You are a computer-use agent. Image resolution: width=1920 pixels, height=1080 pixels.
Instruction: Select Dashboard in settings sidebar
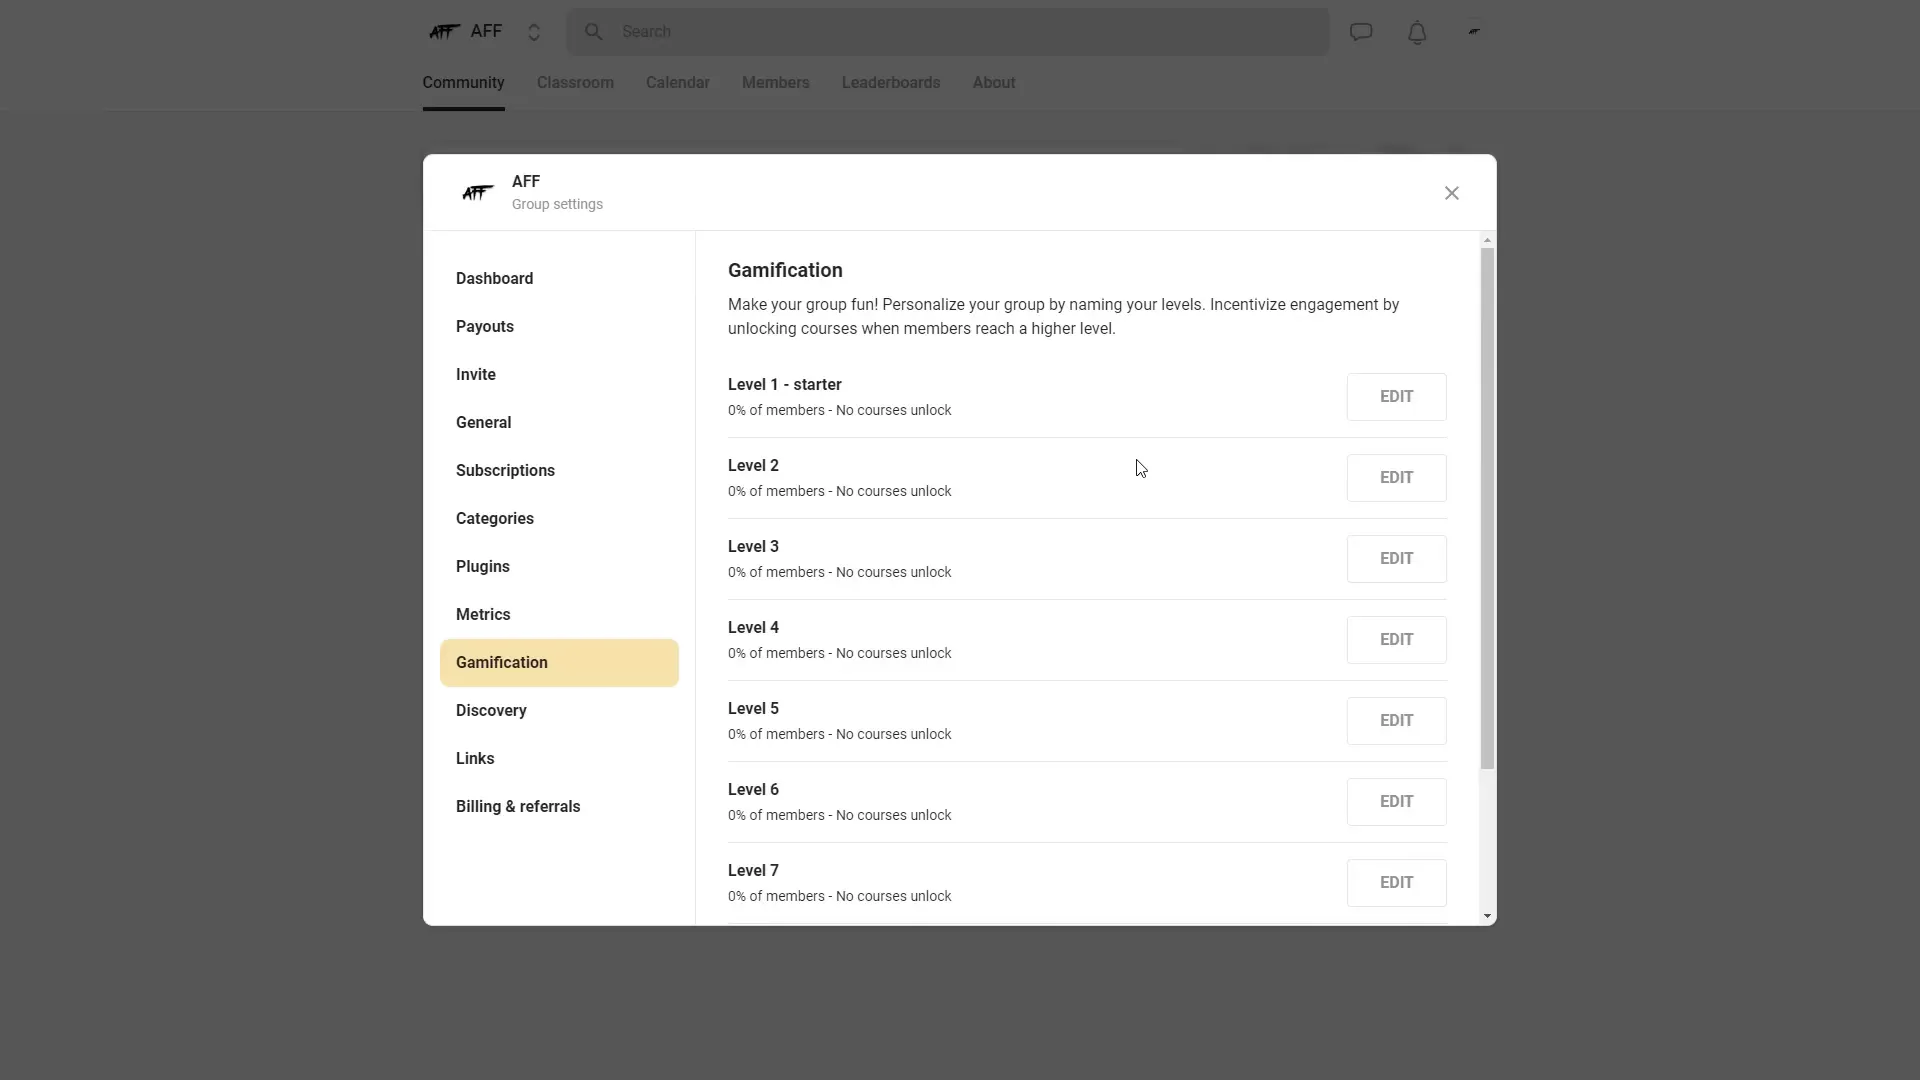point(559,279)
